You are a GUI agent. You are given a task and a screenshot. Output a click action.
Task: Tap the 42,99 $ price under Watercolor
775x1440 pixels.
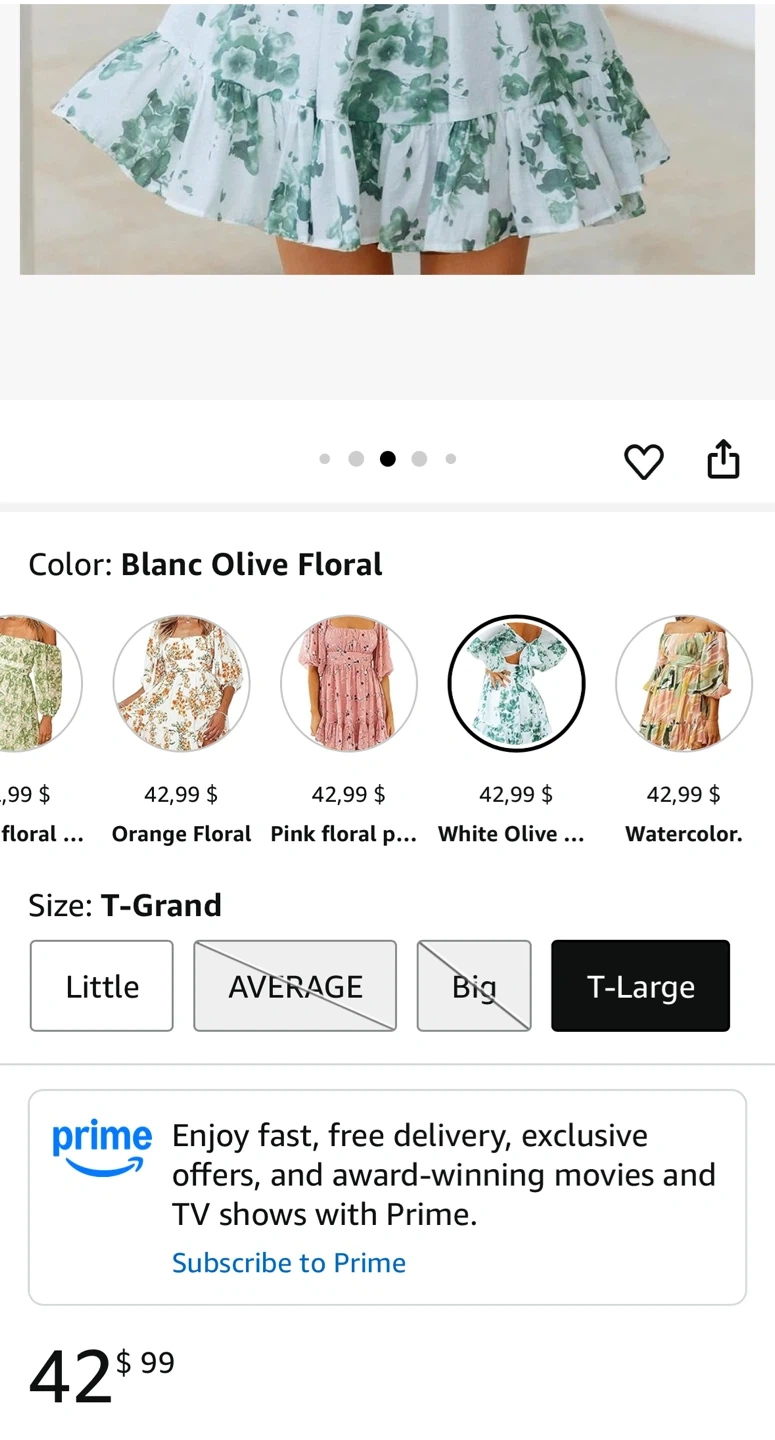pos(684,795)
